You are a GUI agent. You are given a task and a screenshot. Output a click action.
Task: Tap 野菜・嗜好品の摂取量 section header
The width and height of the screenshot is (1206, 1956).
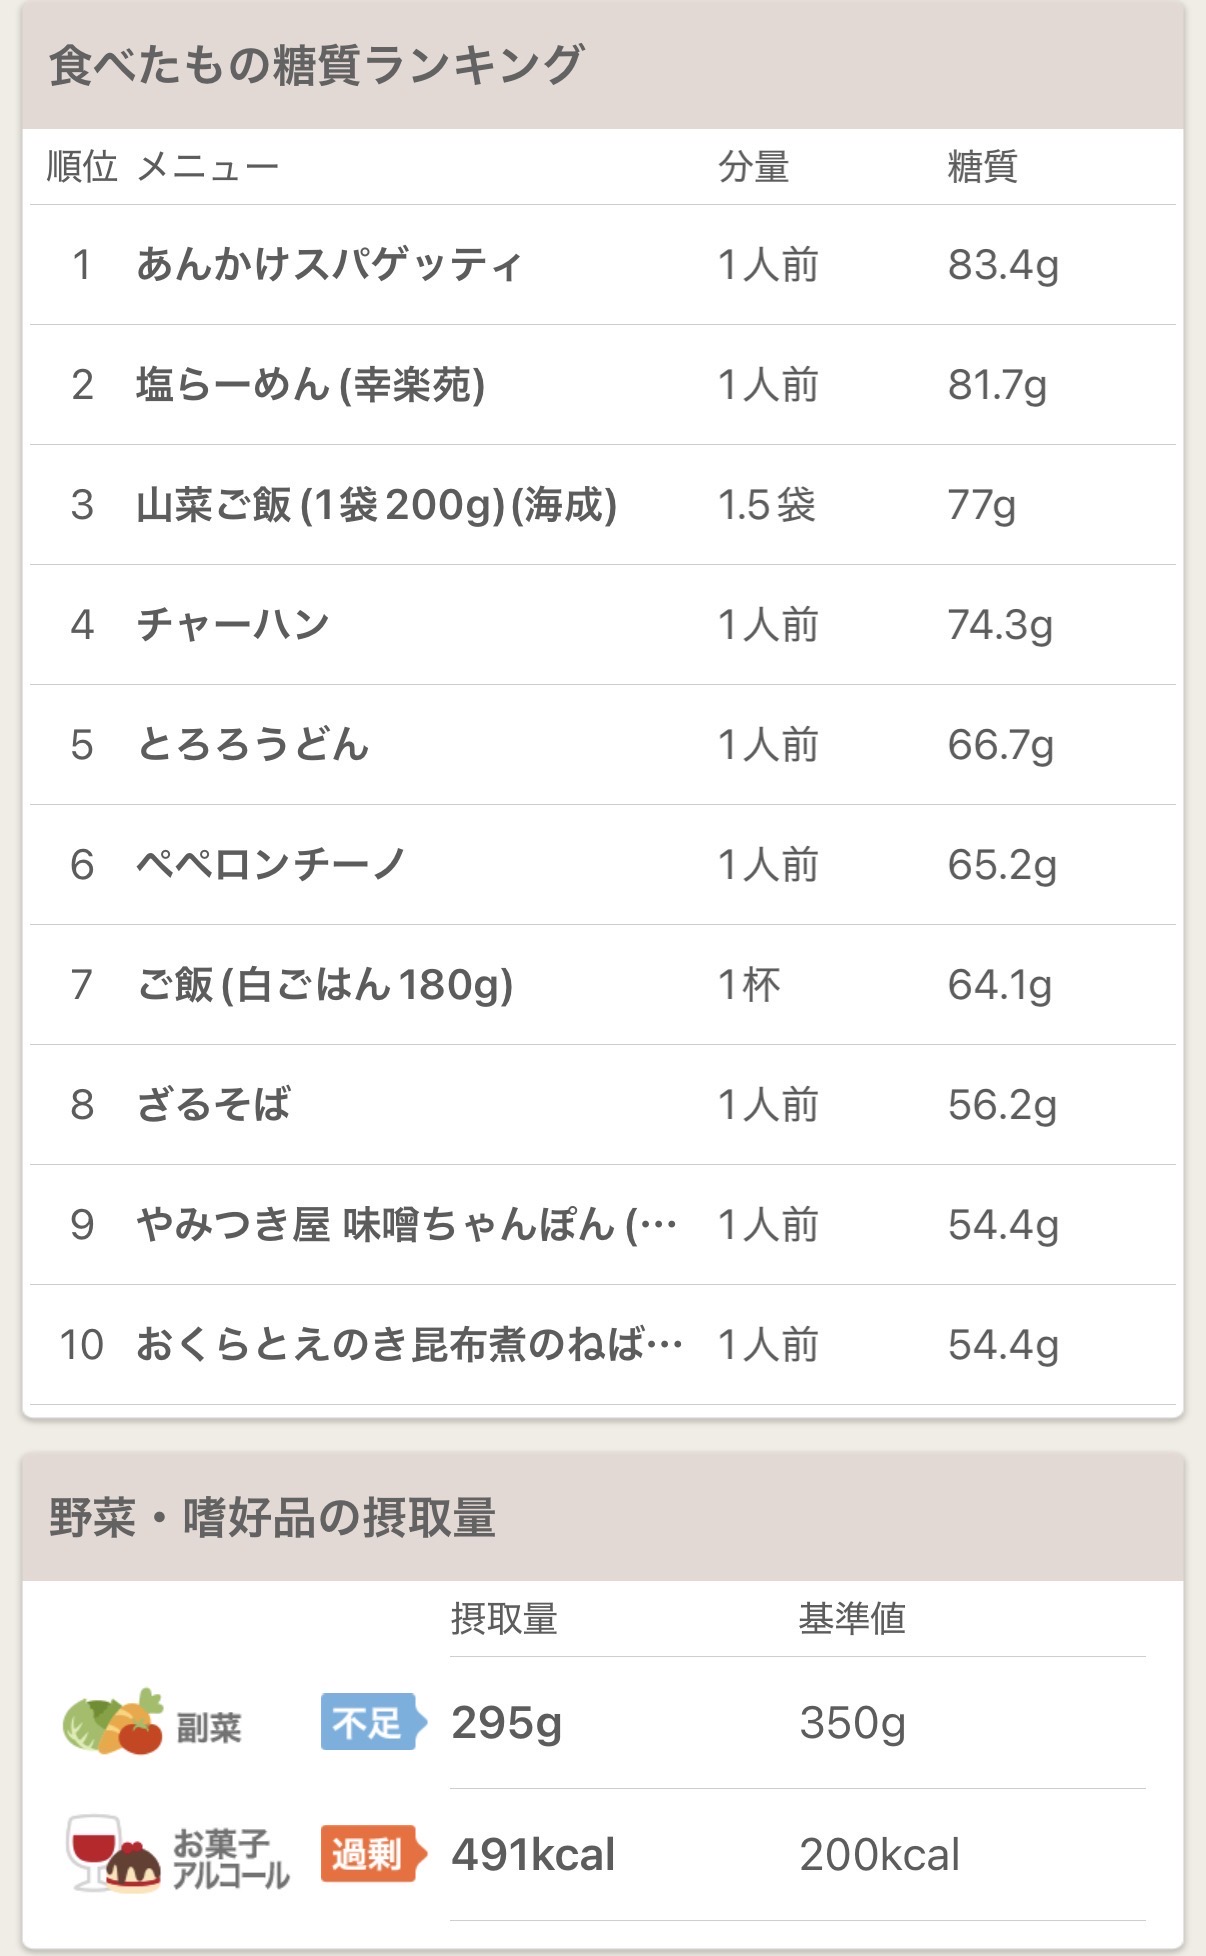(272, 1517)
